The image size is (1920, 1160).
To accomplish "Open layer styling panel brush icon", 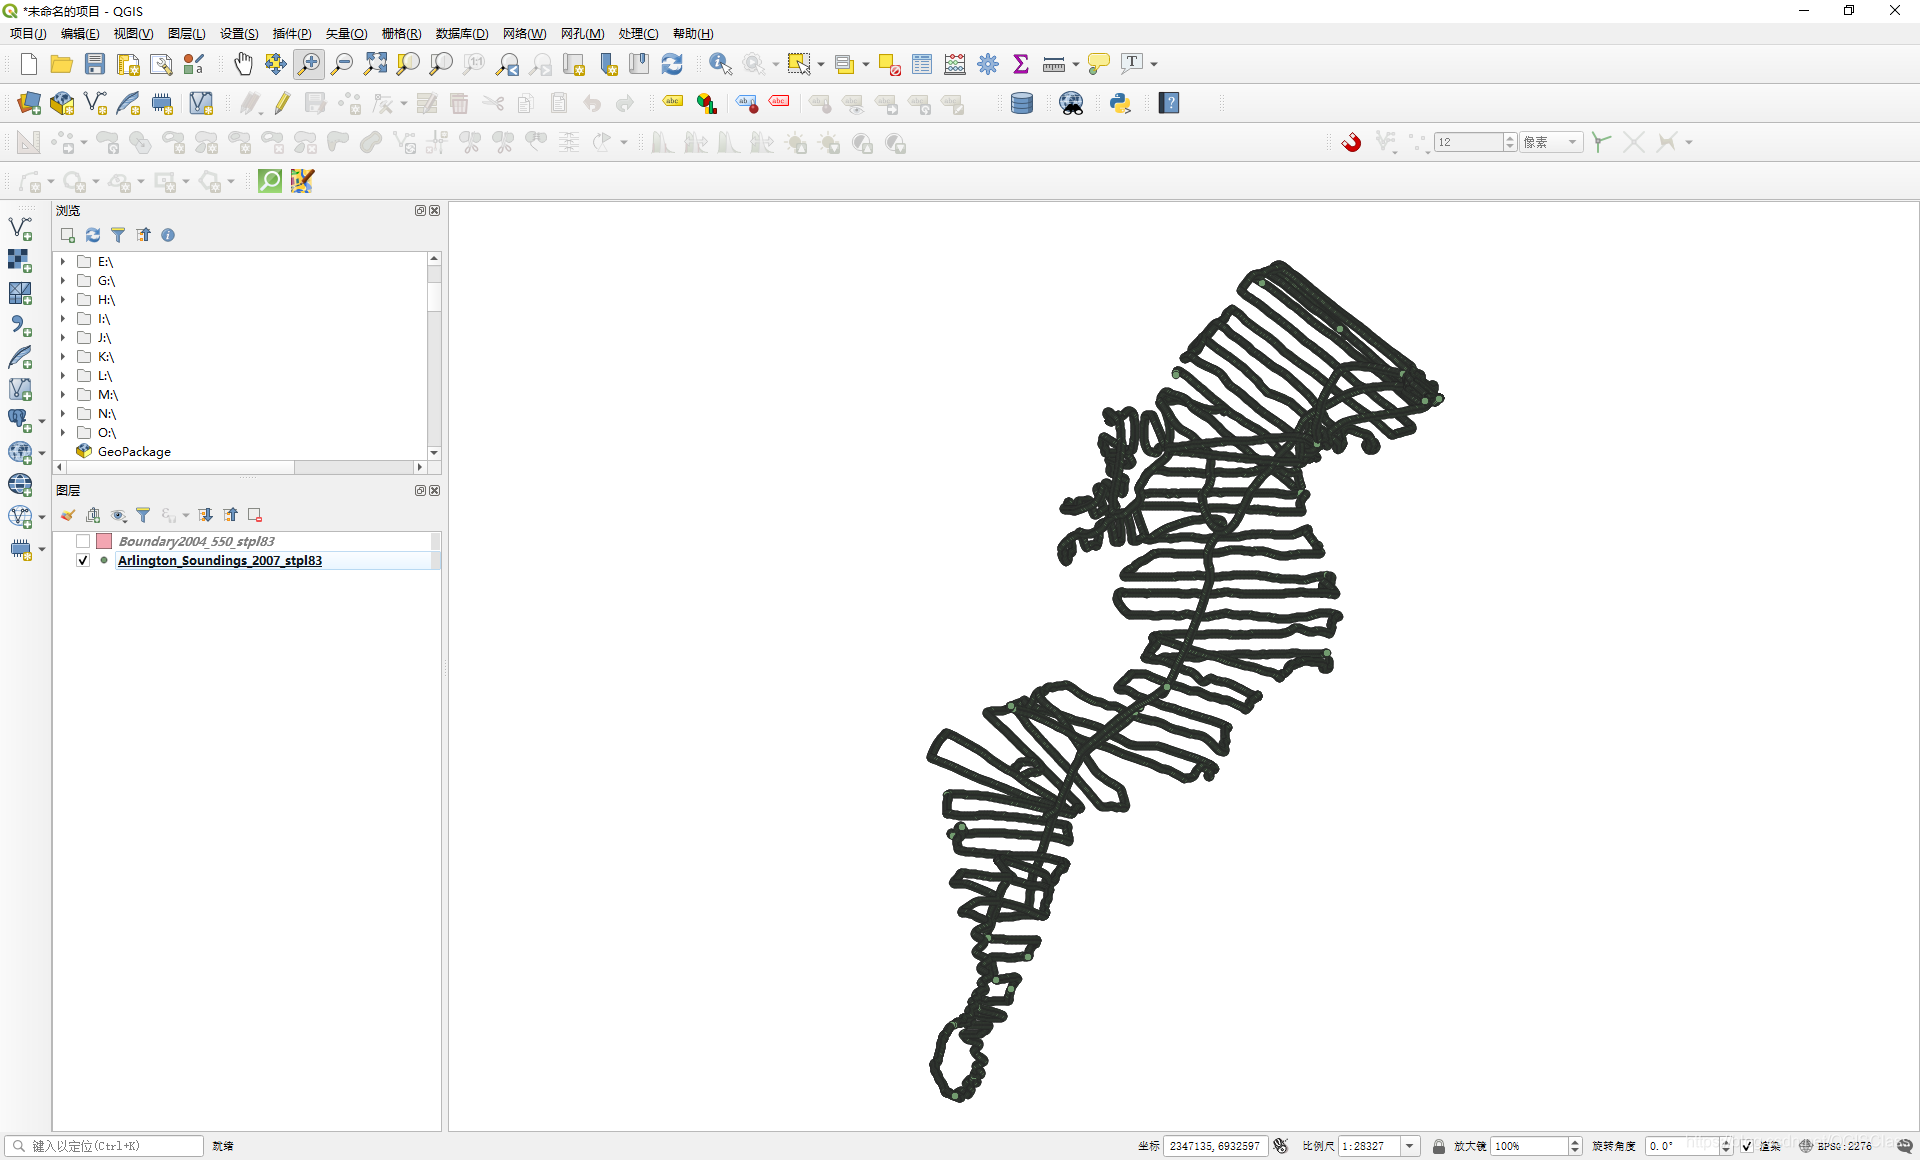I will tap(68, 515).
